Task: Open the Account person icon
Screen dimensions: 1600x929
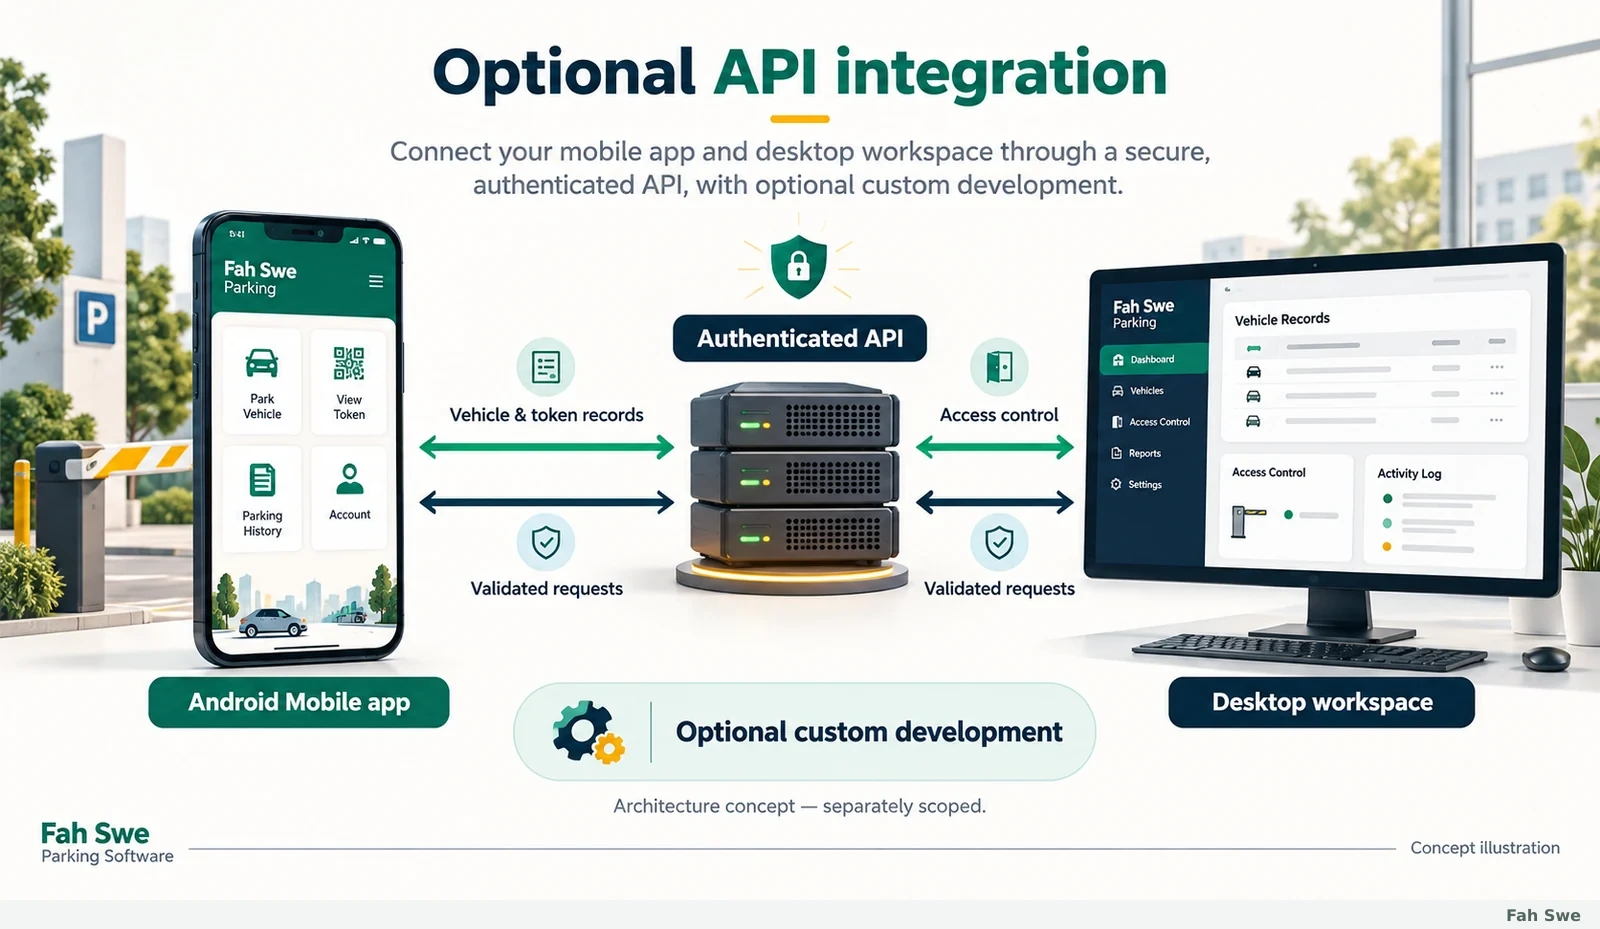Action: (350, 479)
